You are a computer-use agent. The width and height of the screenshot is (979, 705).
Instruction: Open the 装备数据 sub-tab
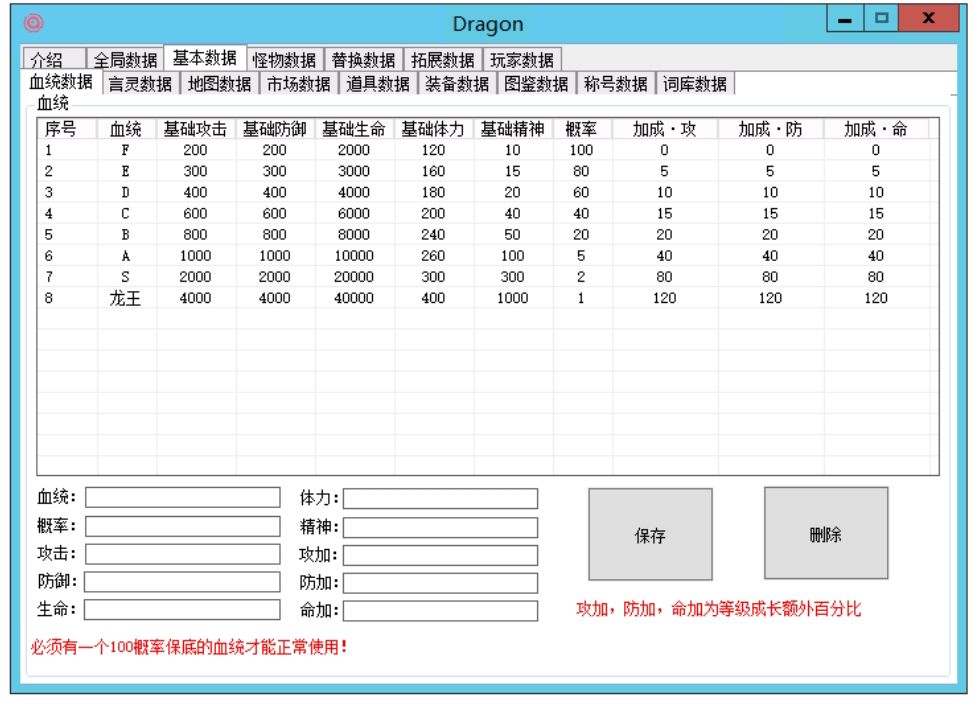[457, 84]
